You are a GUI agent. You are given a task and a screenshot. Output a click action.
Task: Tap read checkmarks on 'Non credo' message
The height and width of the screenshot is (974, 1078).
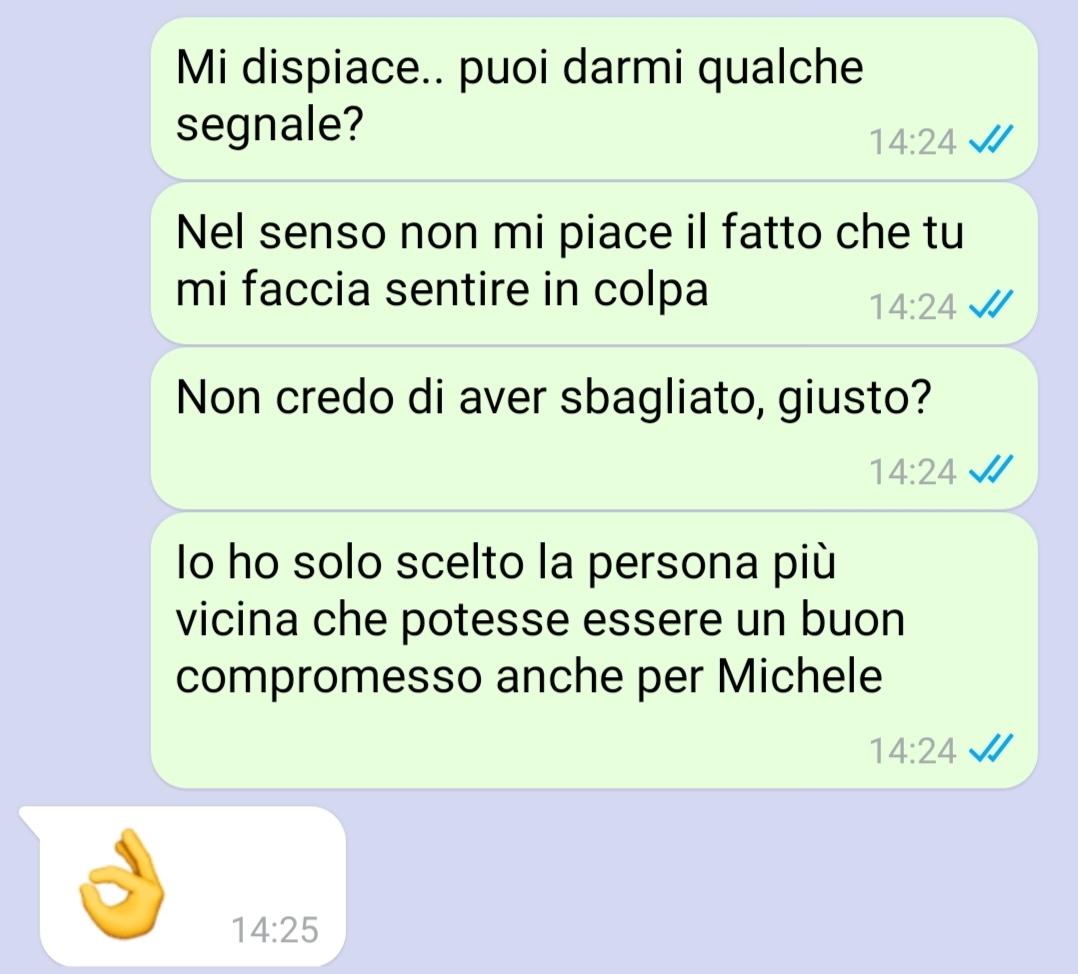tap(991, 471)
